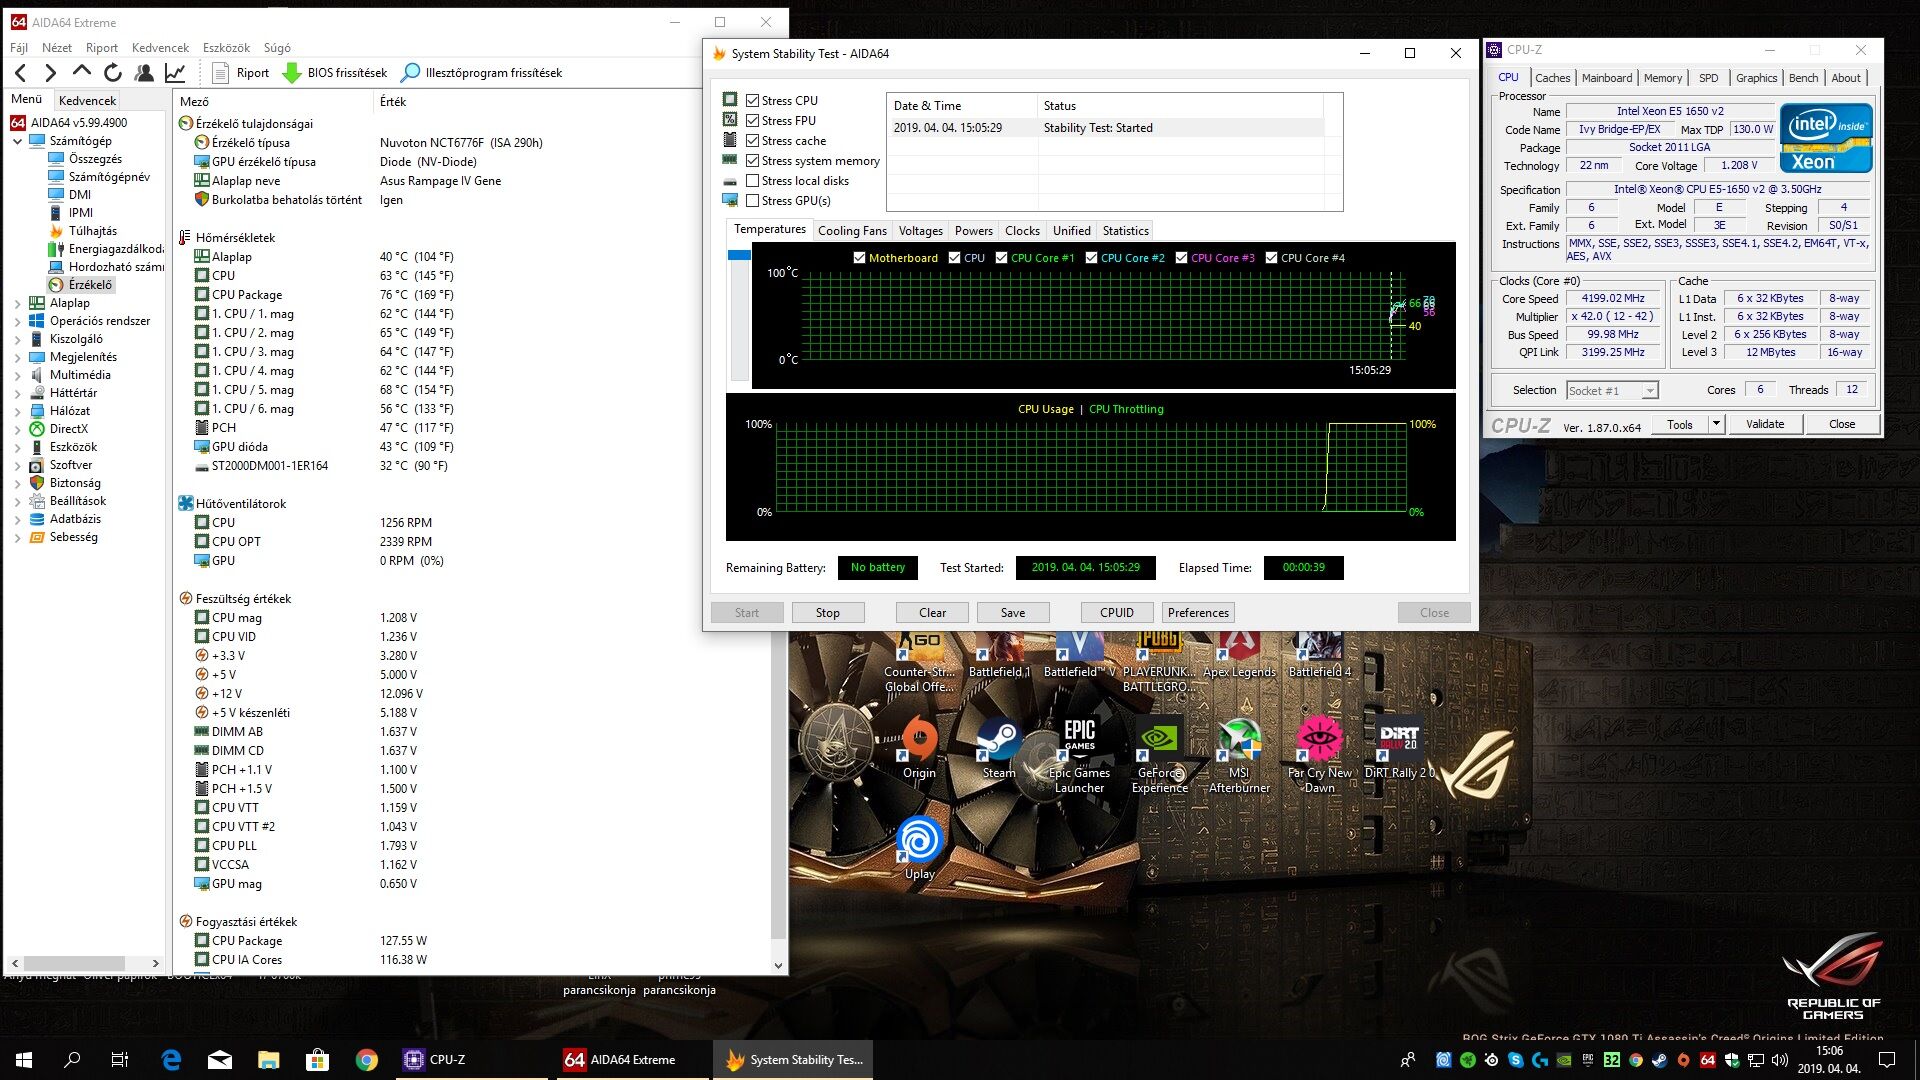Screen dimensions: 1920x1080
Task: Expand the Multimédia tree node
Action: coord(17,375)
